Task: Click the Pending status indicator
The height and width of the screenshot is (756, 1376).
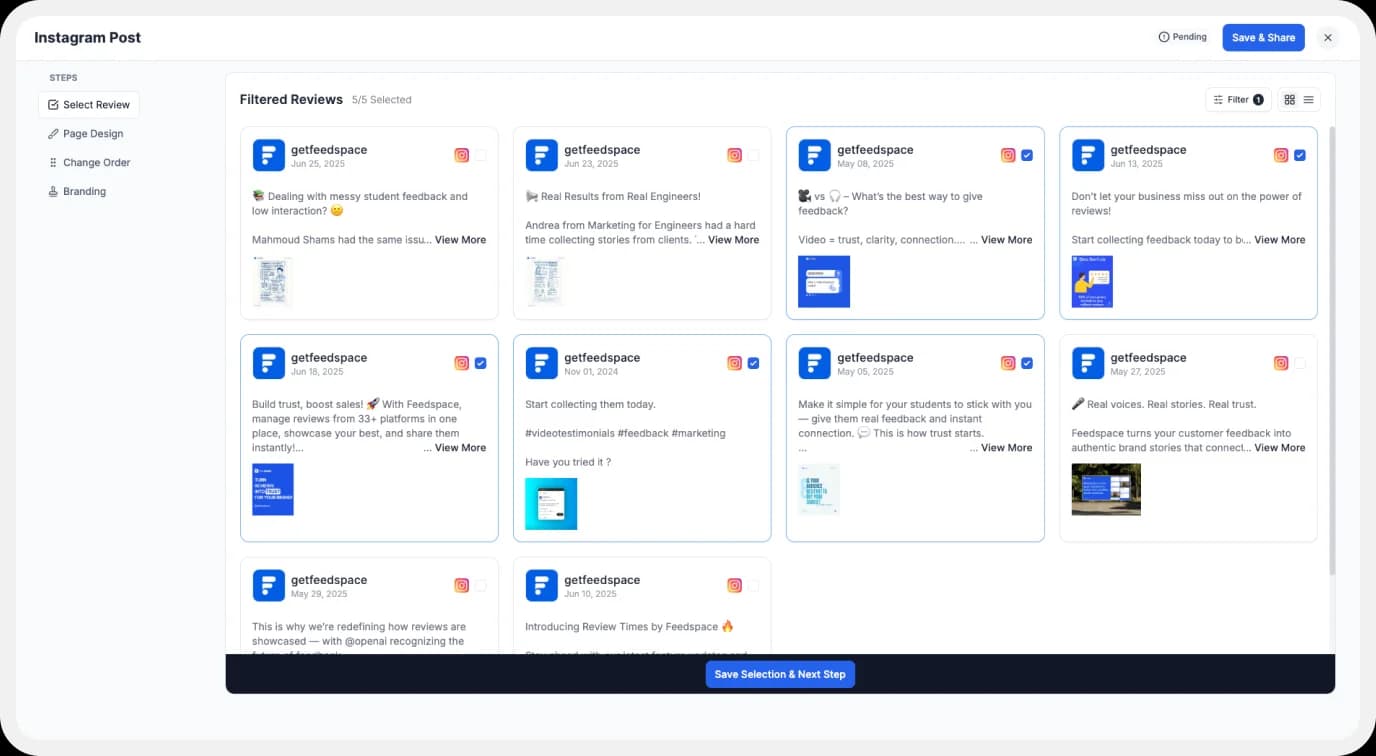Action: (1182, 37)
